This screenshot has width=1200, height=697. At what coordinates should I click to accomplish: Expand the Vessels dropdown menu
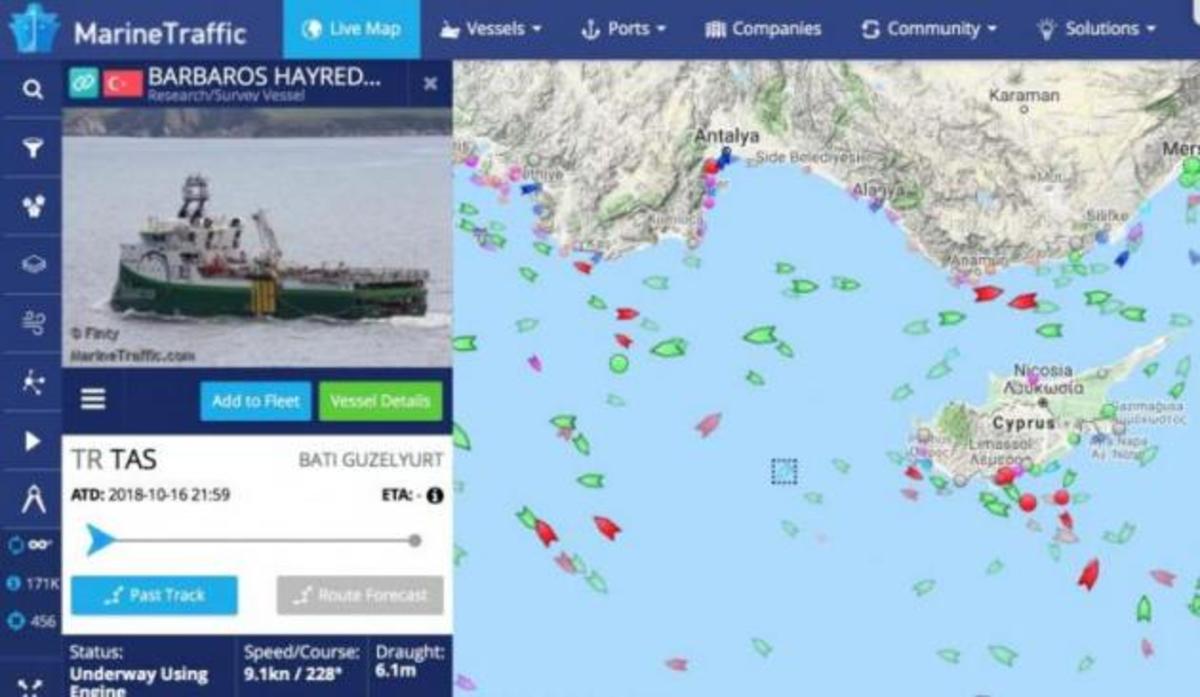[x=491, y=29]
